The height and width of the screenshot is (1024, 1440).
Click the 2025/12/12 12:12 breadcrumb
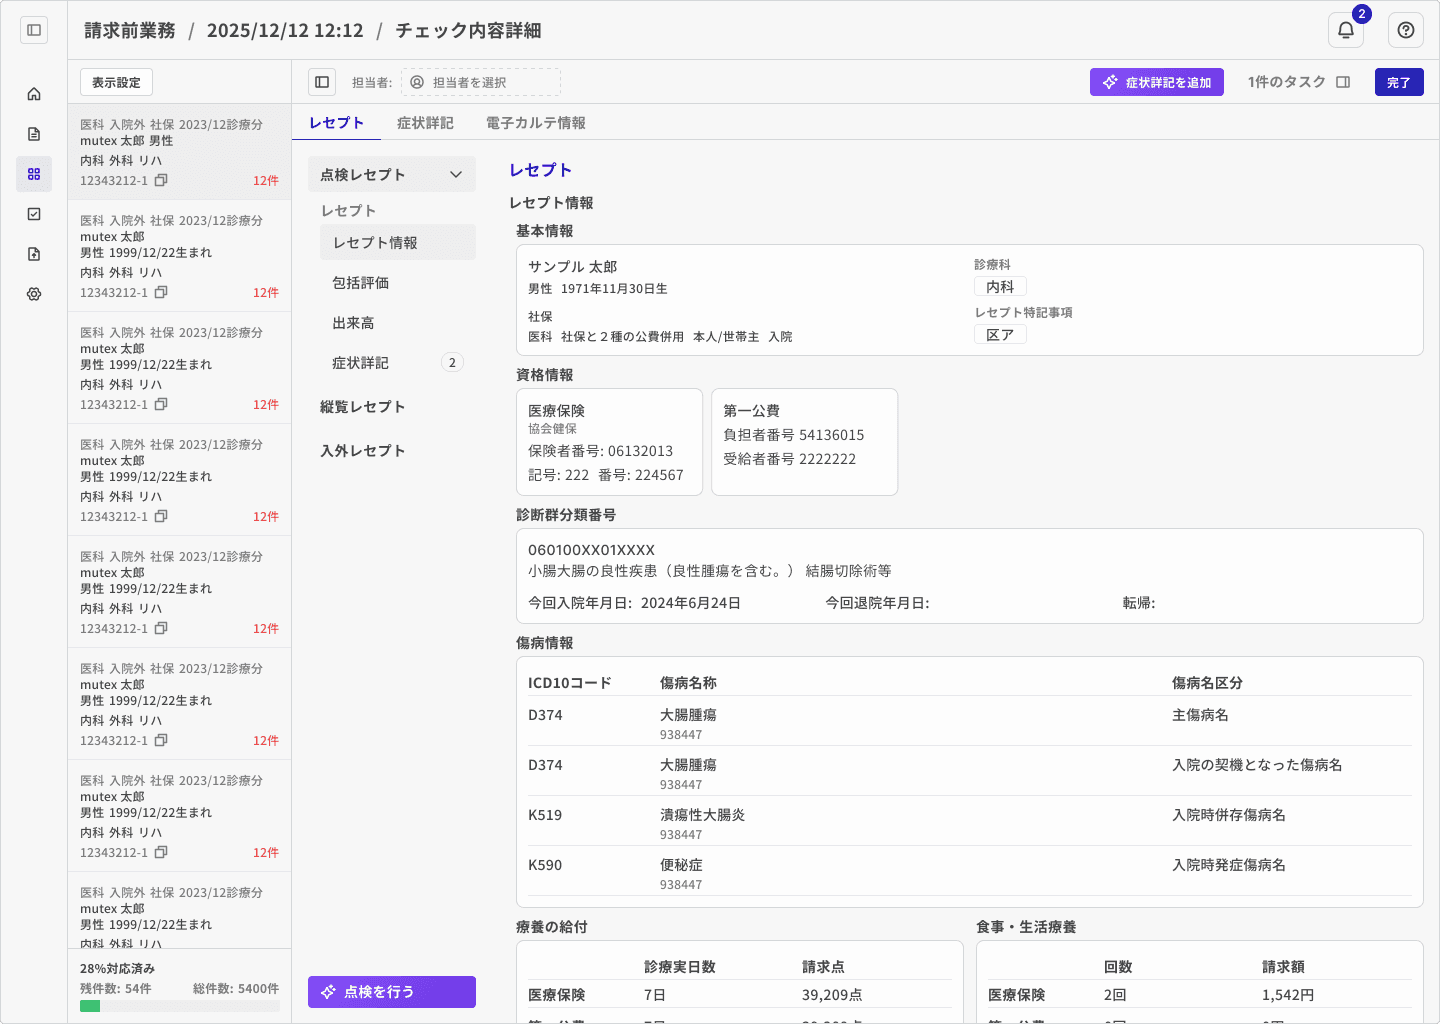click(285, 30)
